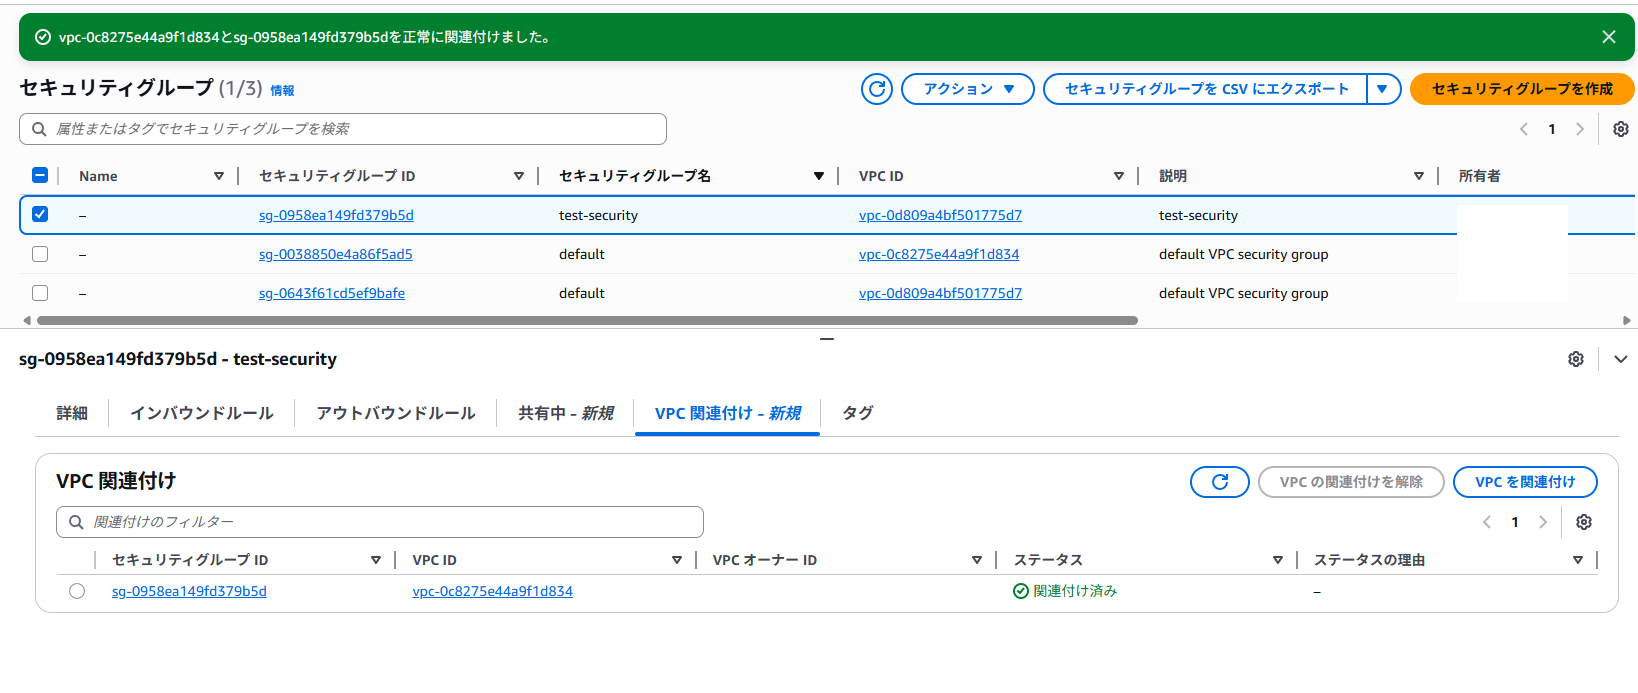
Task: Refresh the security groups list
Action: pos(876,89)
